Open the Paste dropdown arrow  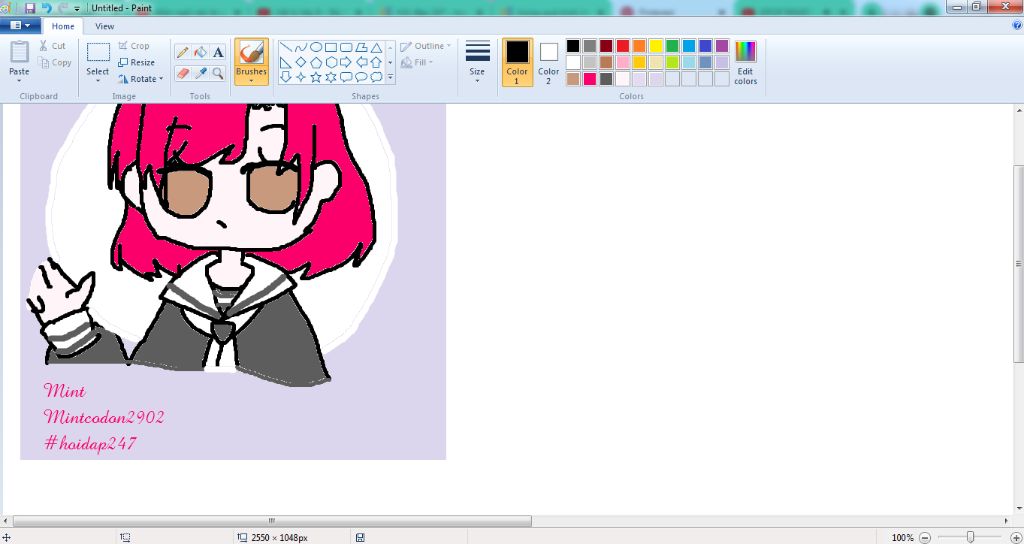coord(20,80)
